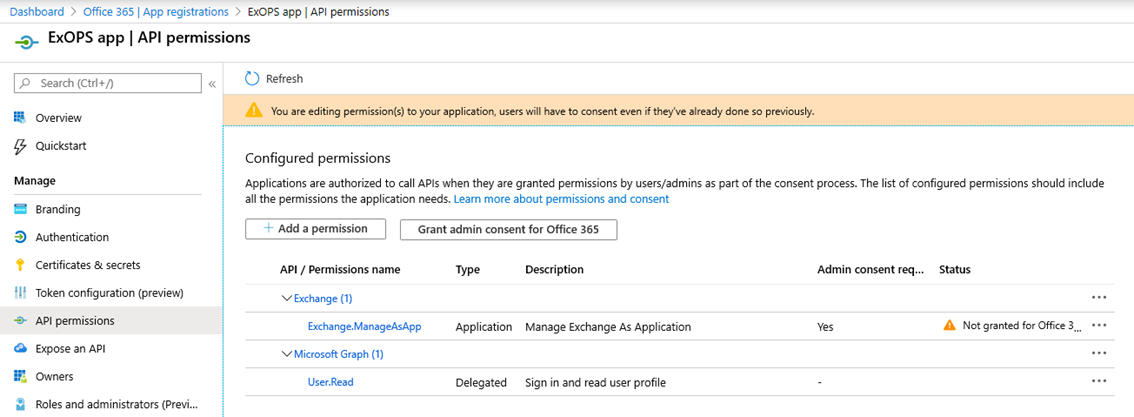Click the Expose an API cloud icon
Viewport: 1134px width, 417px height.
pyautogui.click(x=21, y=348)
